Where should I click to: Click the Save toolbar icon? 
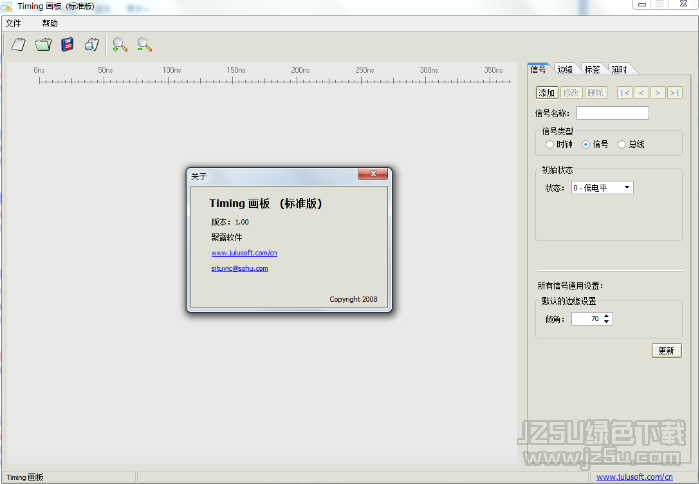(67, 45)
